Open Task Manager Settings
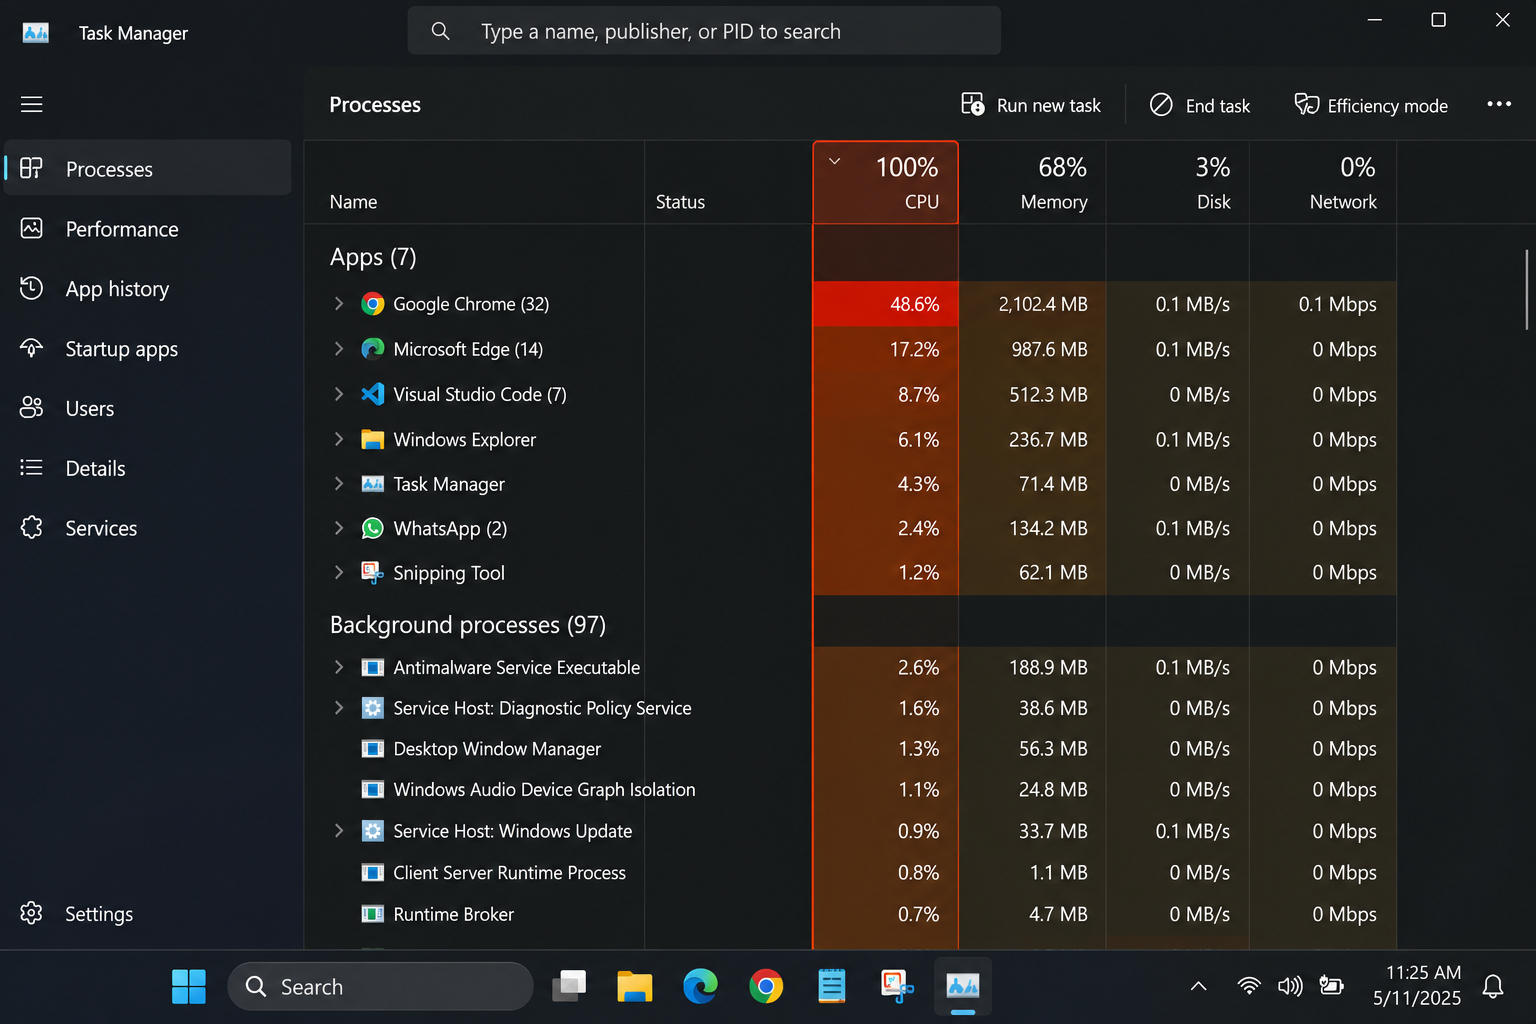The width and height of the screenshot is (1536, 1024). pos(148,914)
